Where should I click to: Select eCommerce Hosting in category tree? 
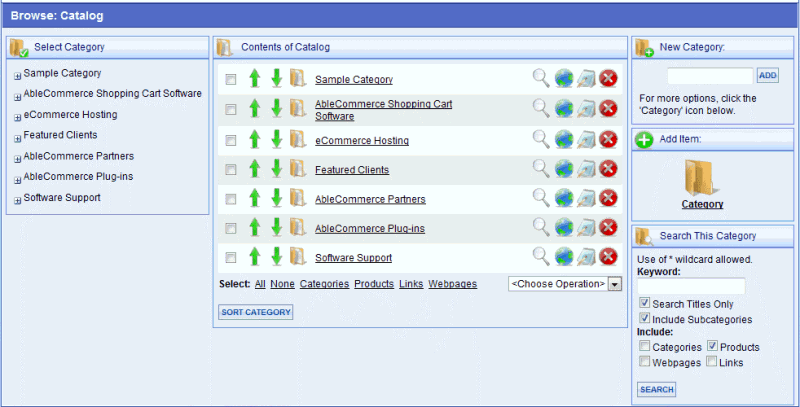(70, 115)
